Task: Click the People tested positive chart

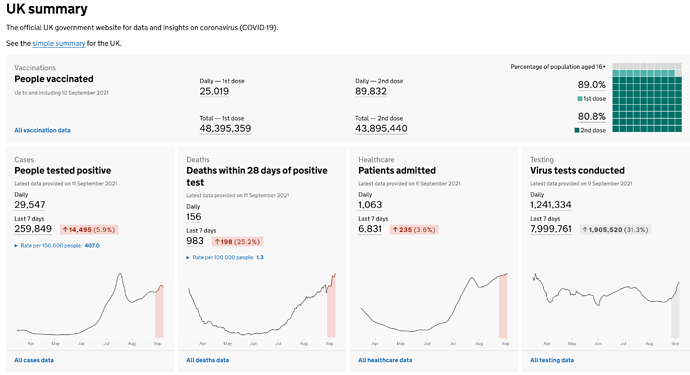Action: pyautogui.click(x=90, y=309)
